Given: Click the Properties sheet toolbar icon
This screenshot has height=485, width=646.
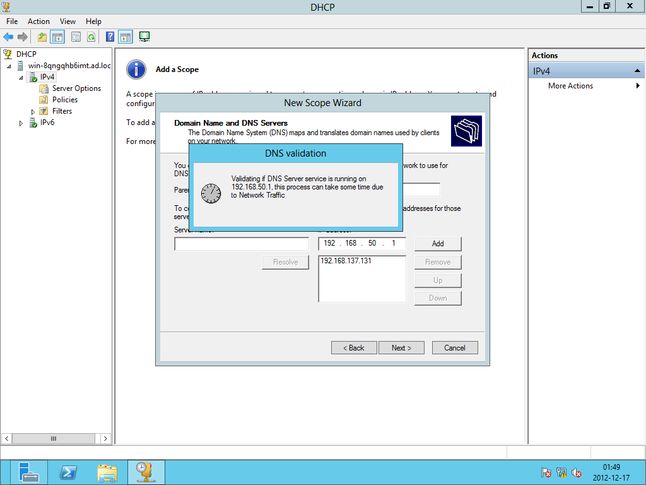Looking at the screenshot, I should click(x=76, y=37).
